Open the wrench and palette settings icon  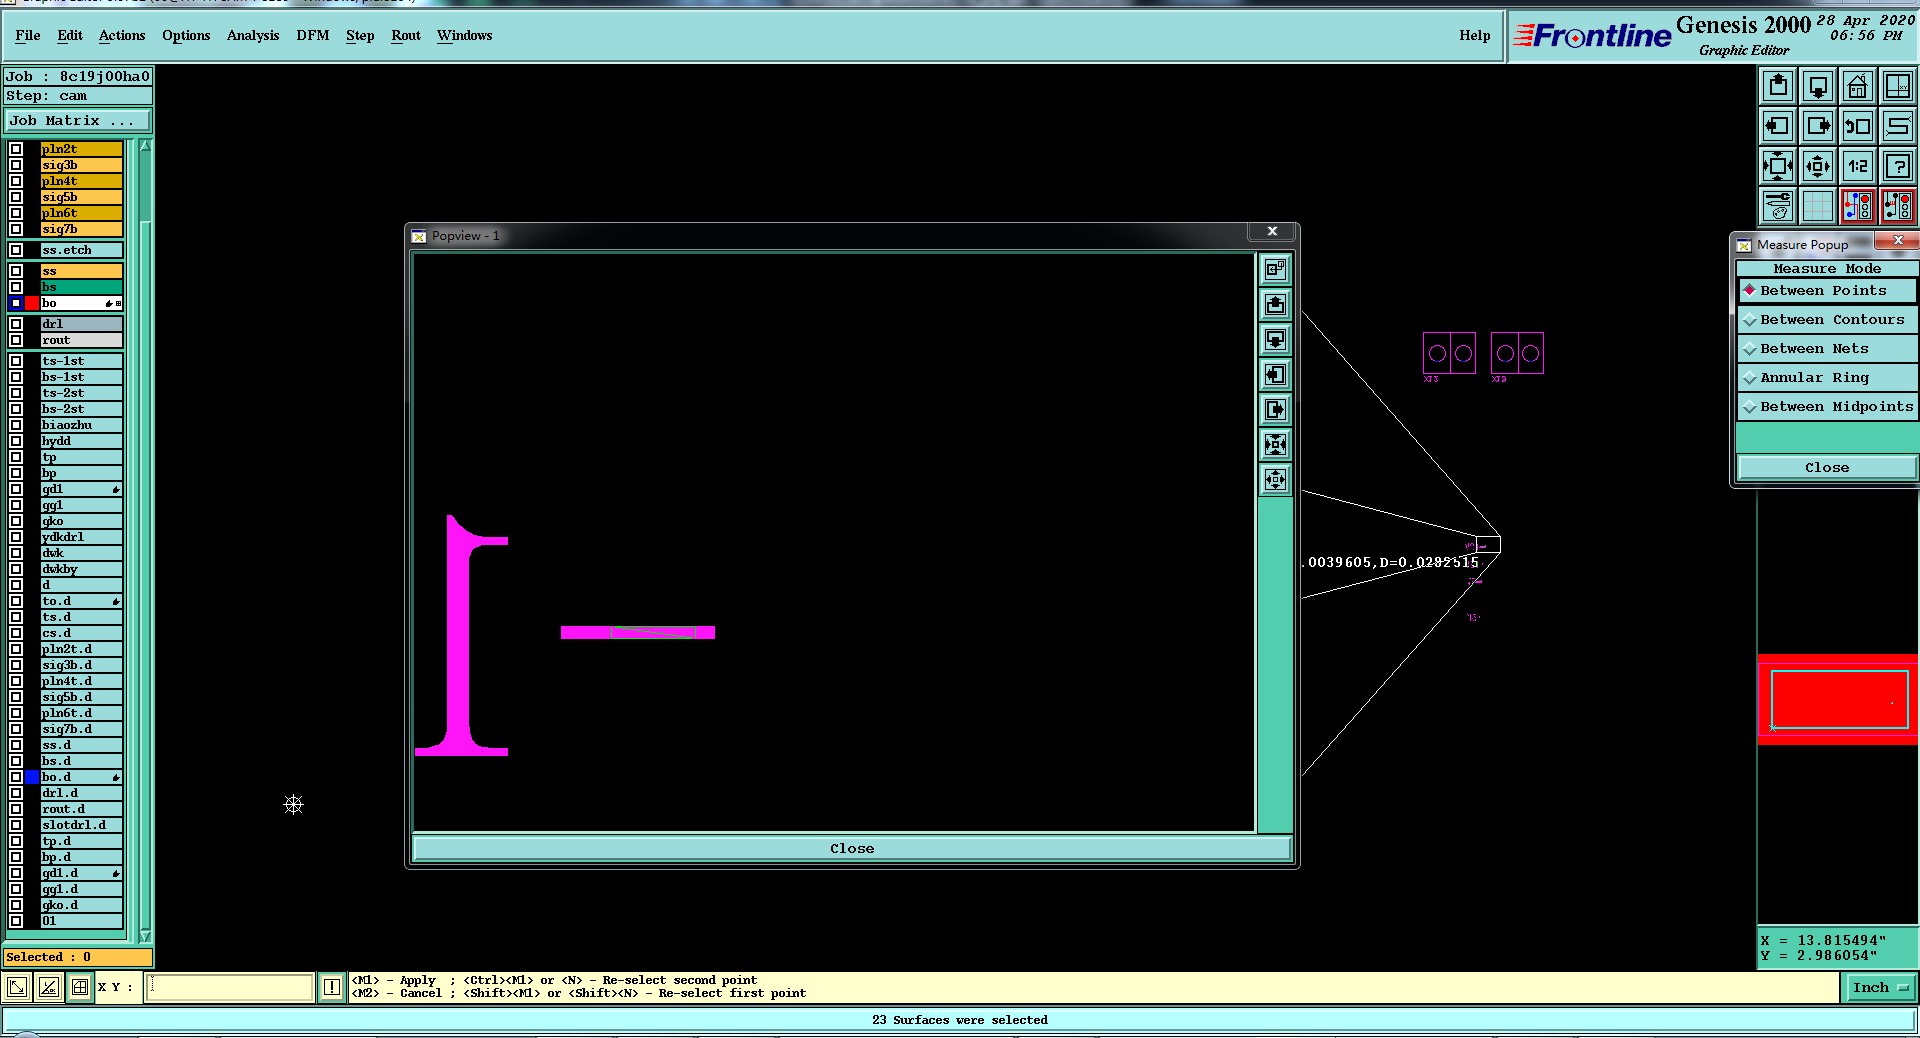click(x=1778, y=206)
